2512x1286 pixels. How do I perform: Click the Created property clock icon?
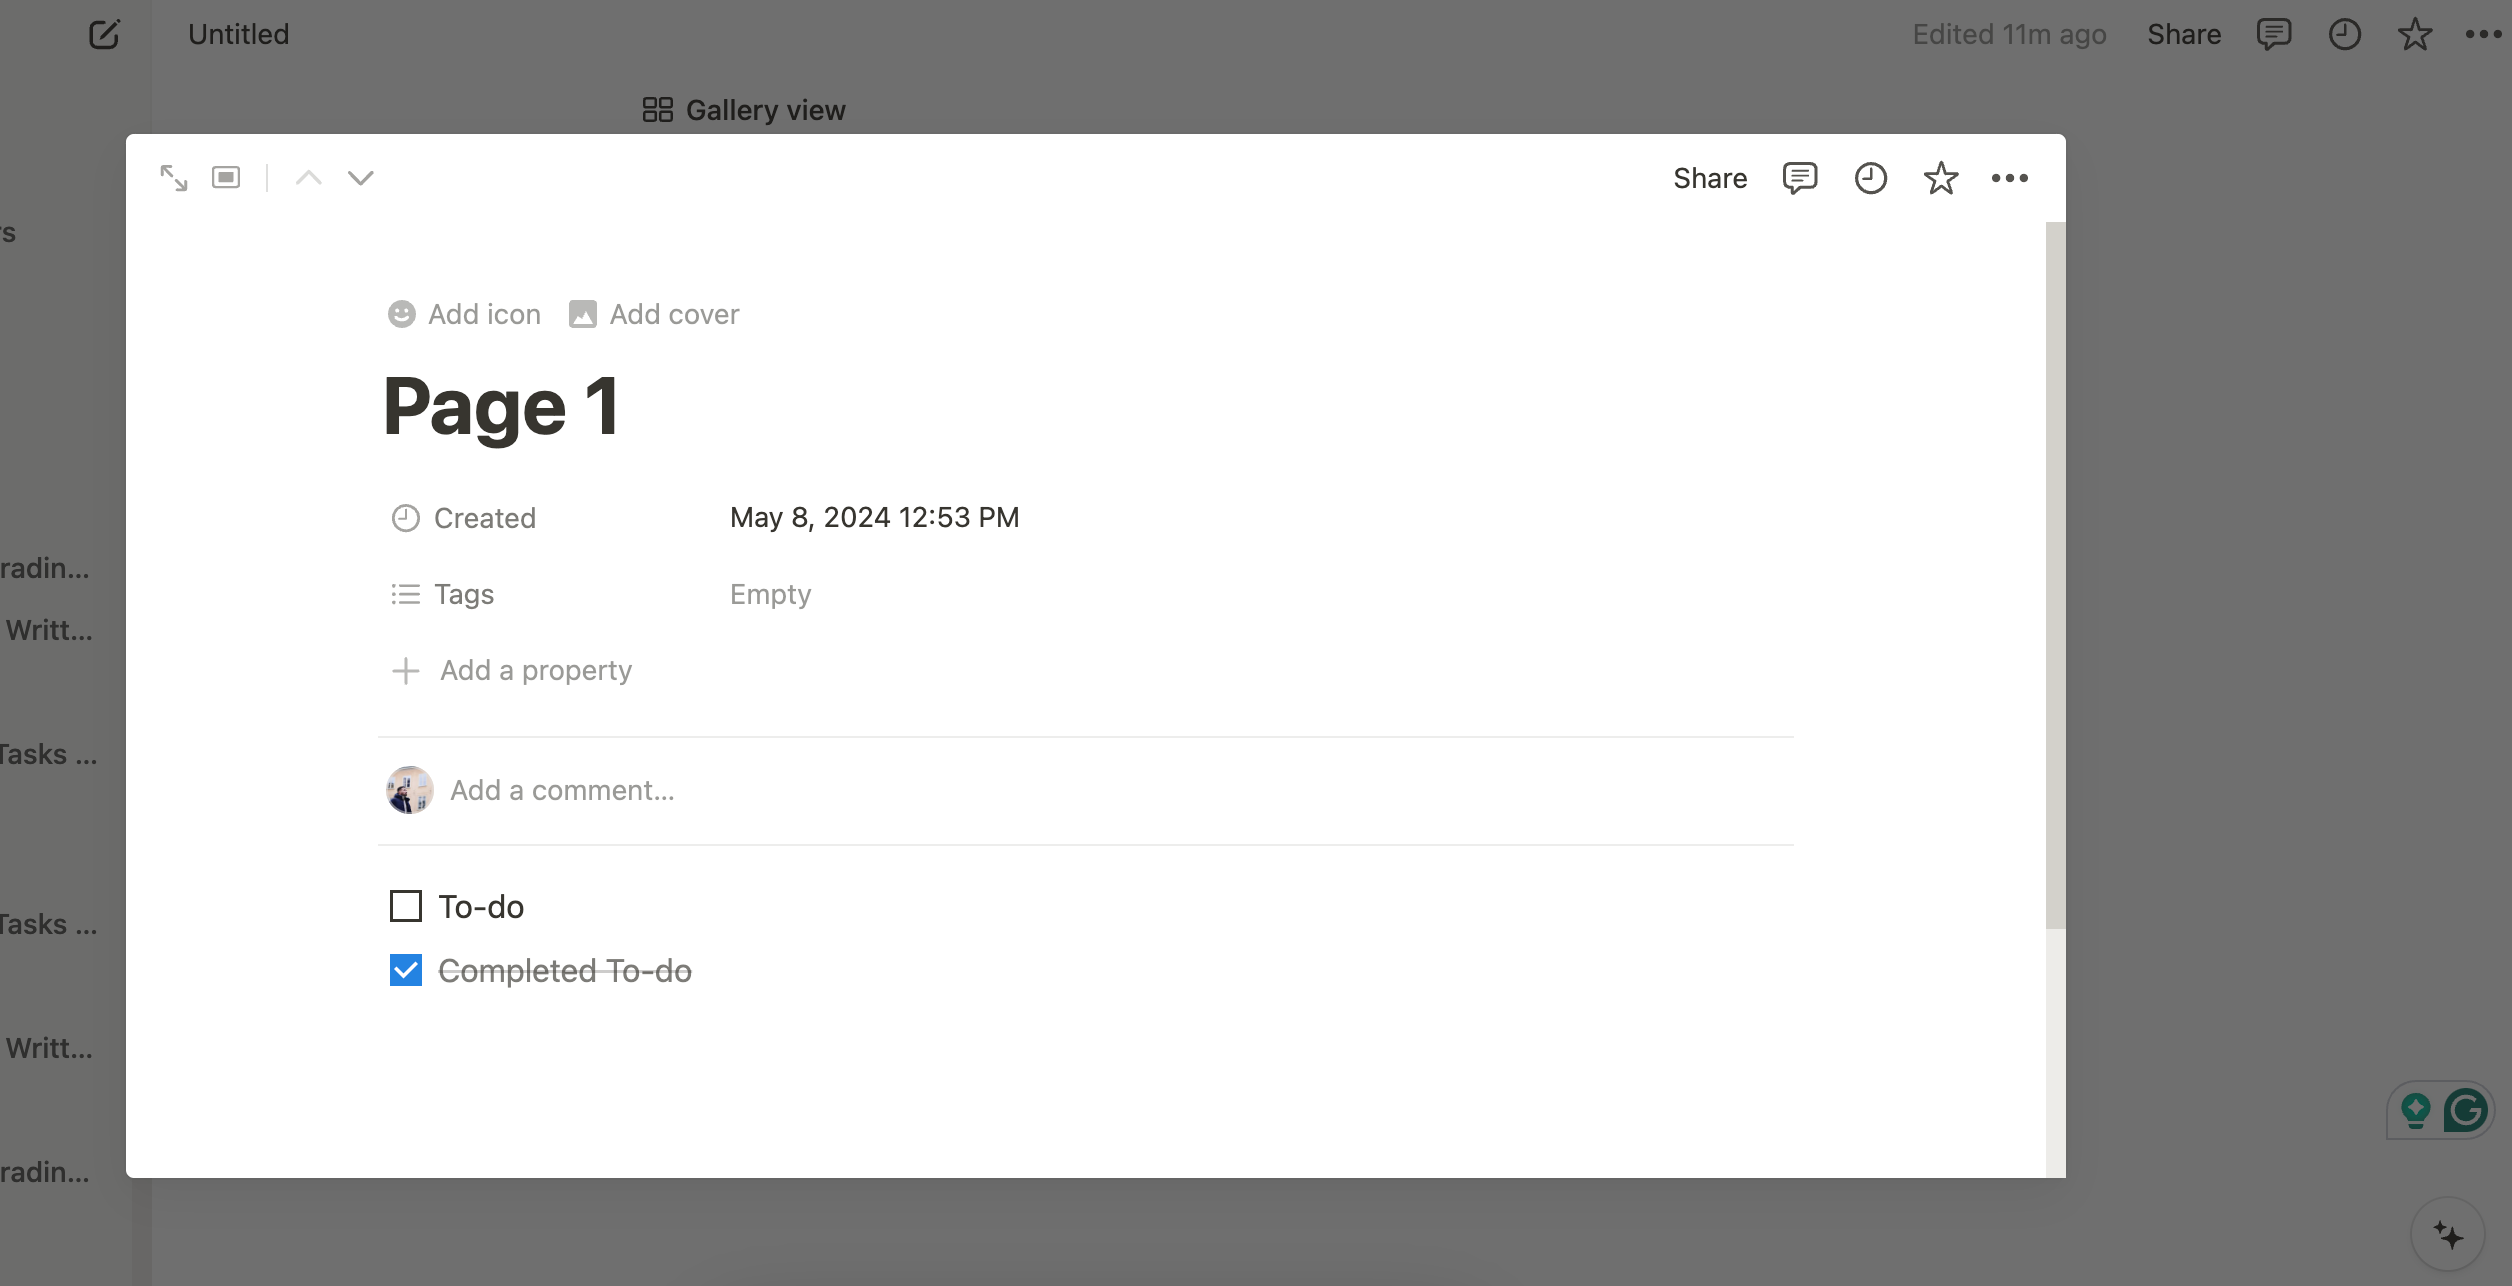(x=405, y=517)
